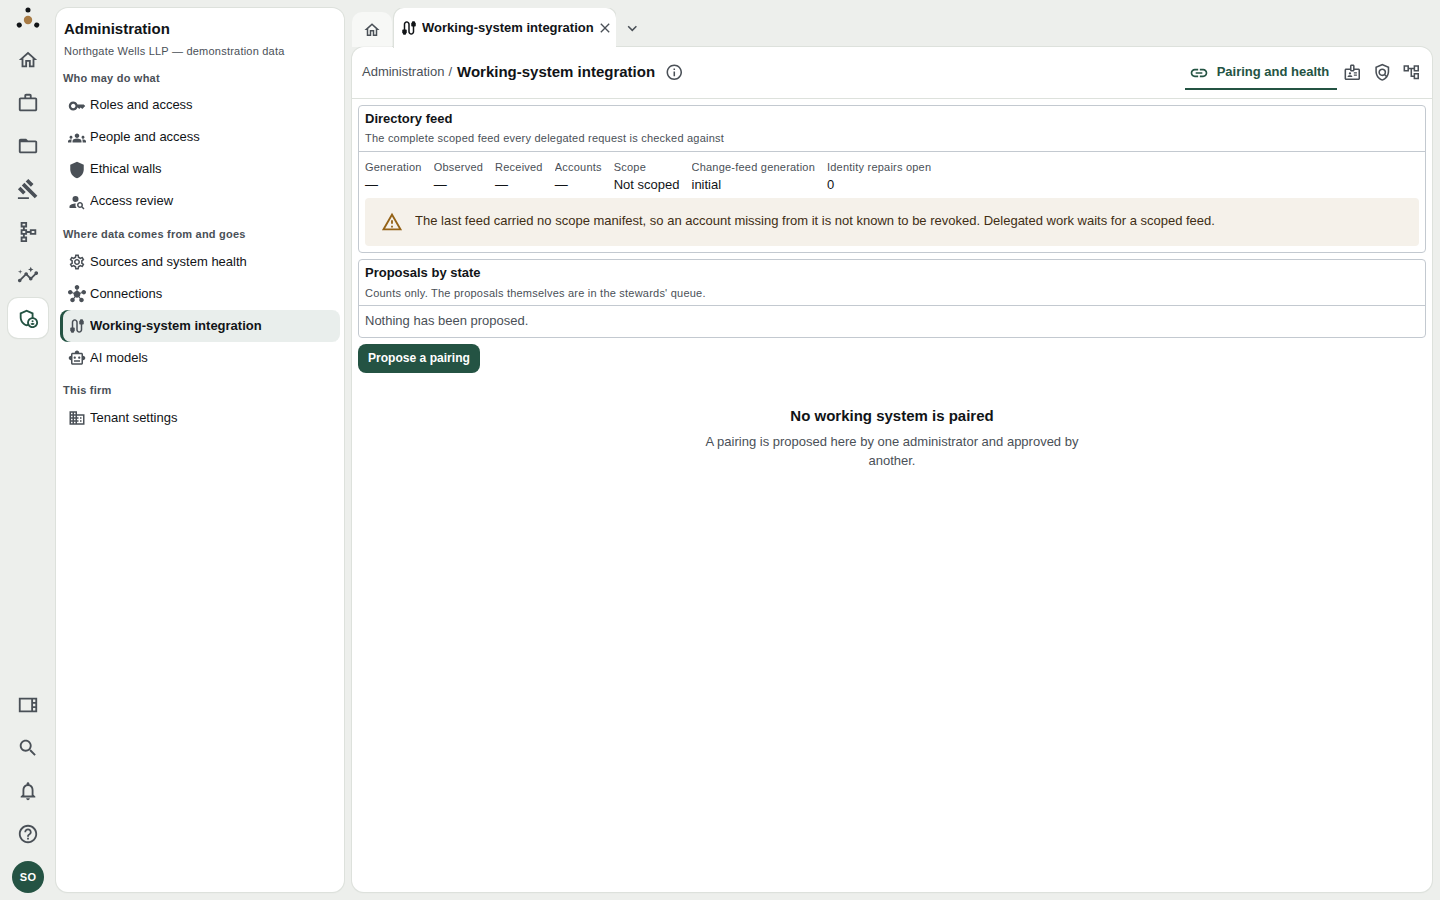This screenshot has height=900, width=1440.
Task: Open Connections in the sidebar
Action: pos(200,294)
